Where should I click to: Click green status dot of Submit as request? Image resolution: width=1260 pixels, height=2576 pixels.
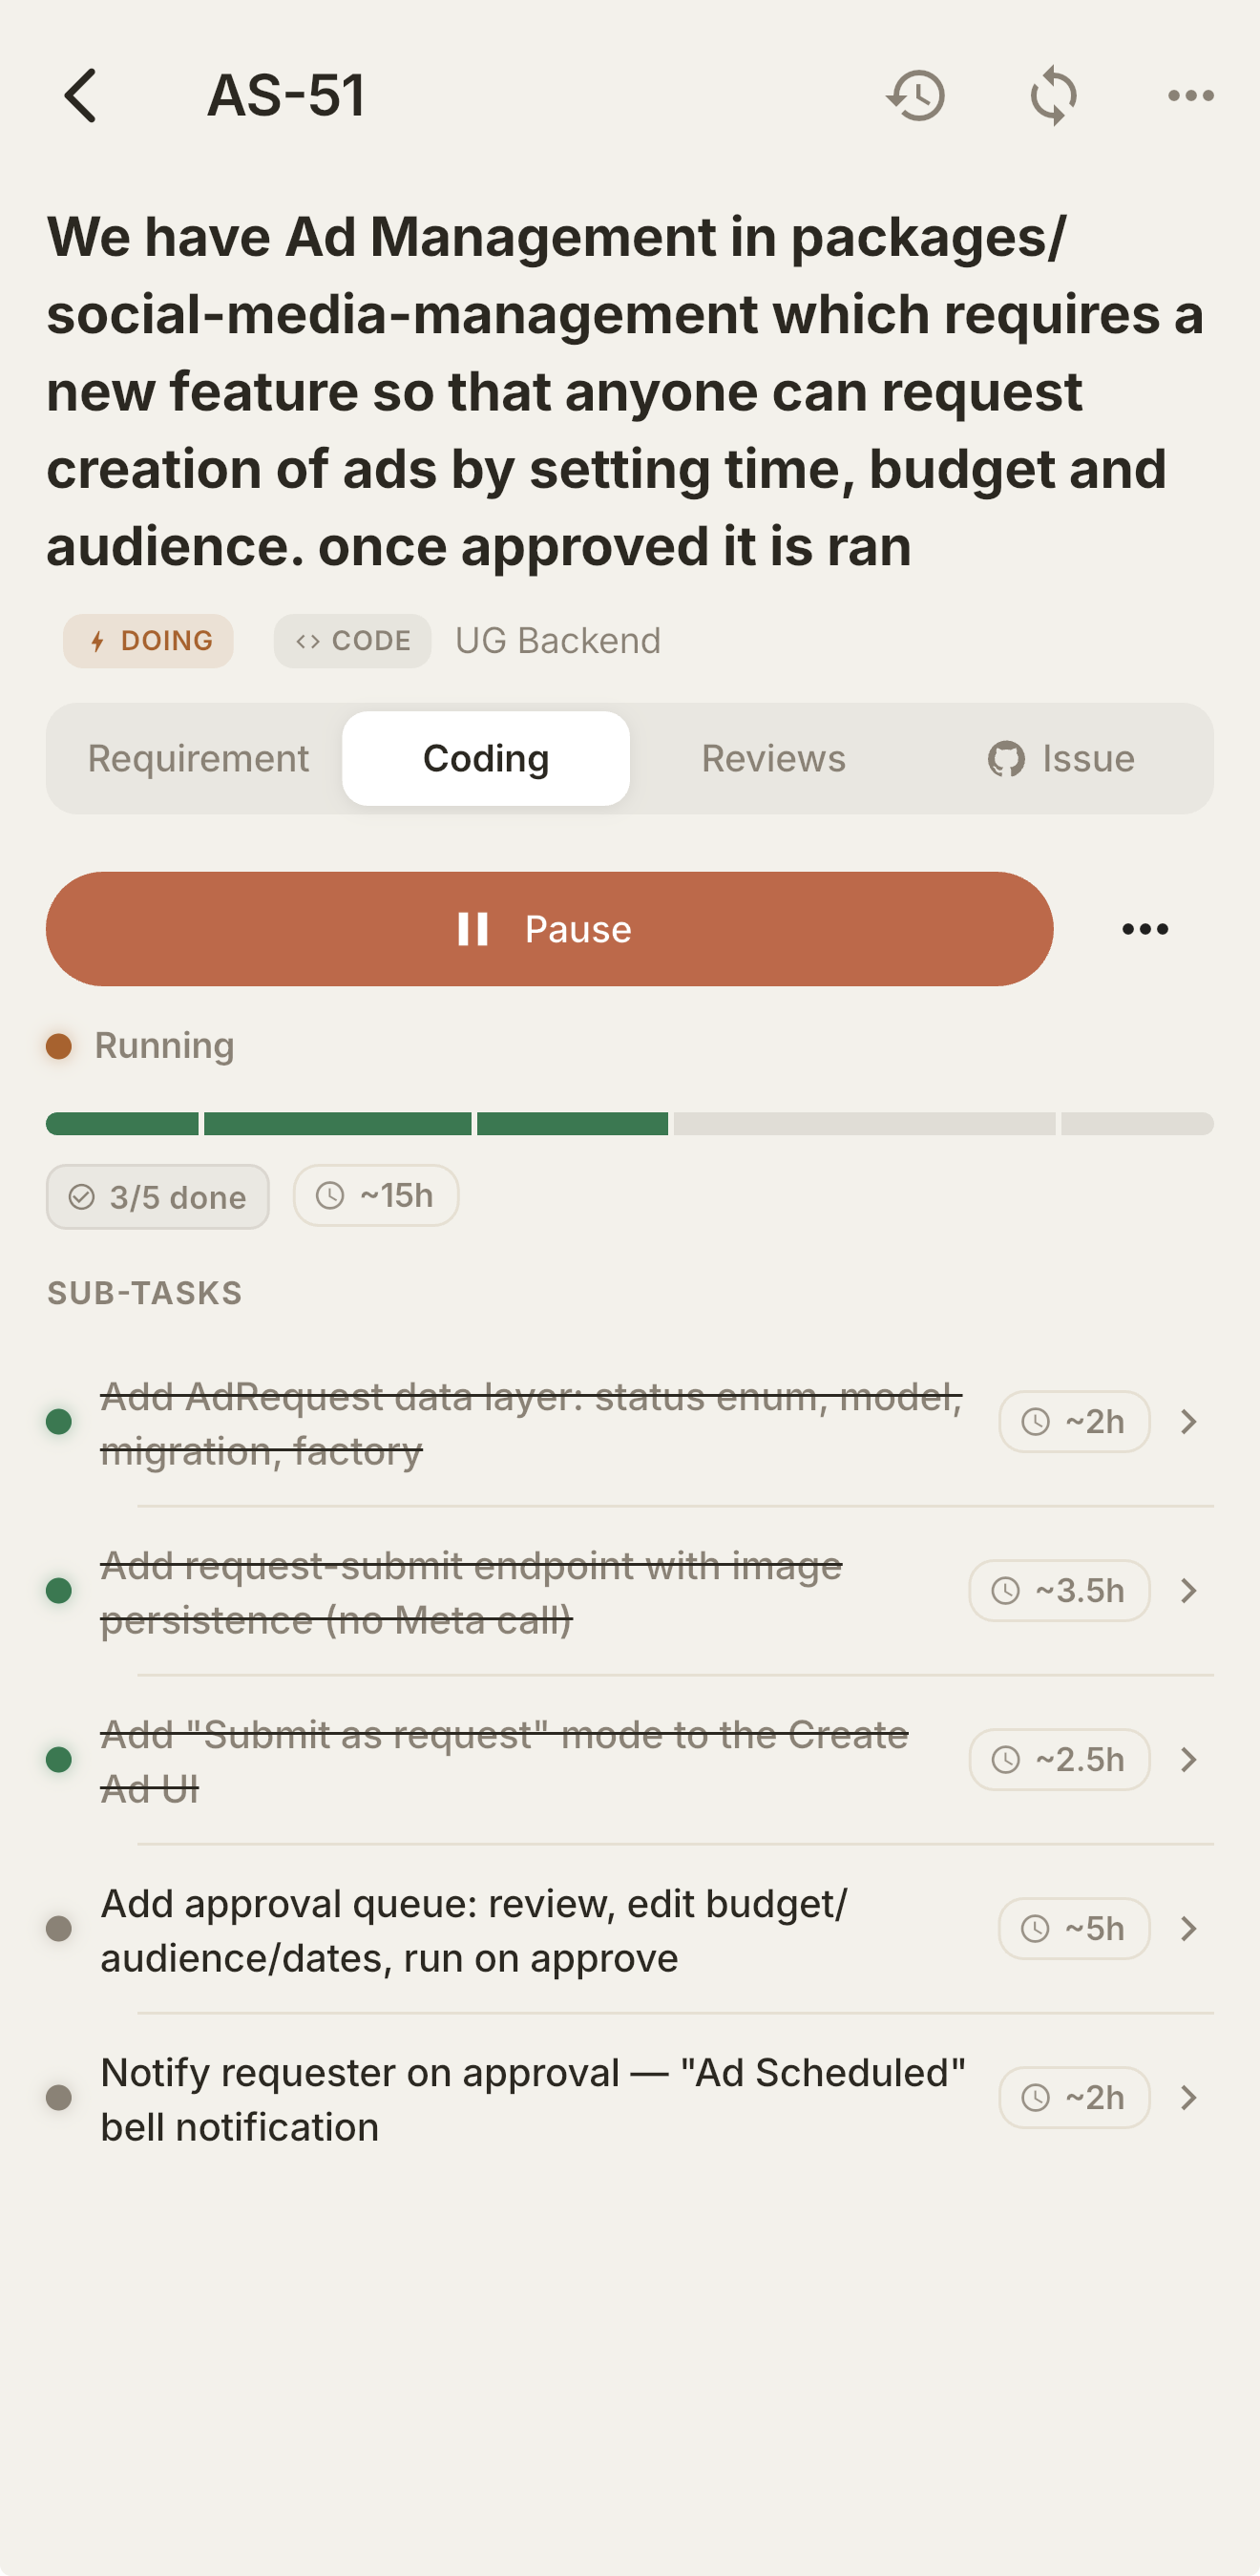pos(59,1760)
